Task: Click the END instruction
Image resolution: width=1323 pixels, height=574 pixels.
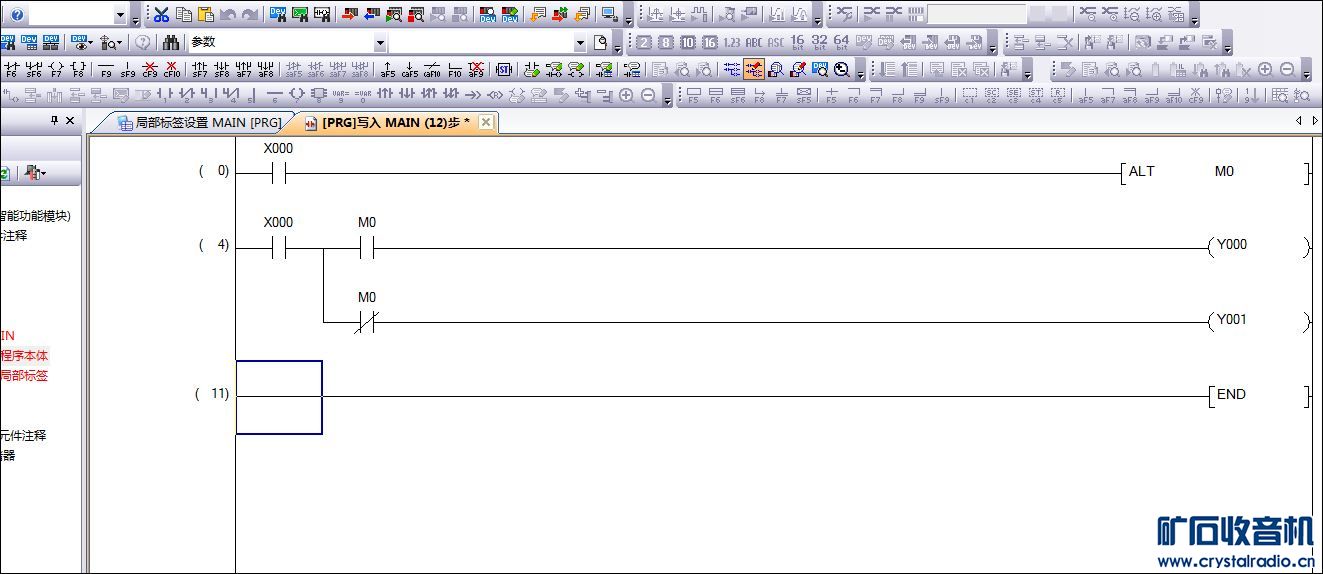Action: click(x=1258, y=395)
